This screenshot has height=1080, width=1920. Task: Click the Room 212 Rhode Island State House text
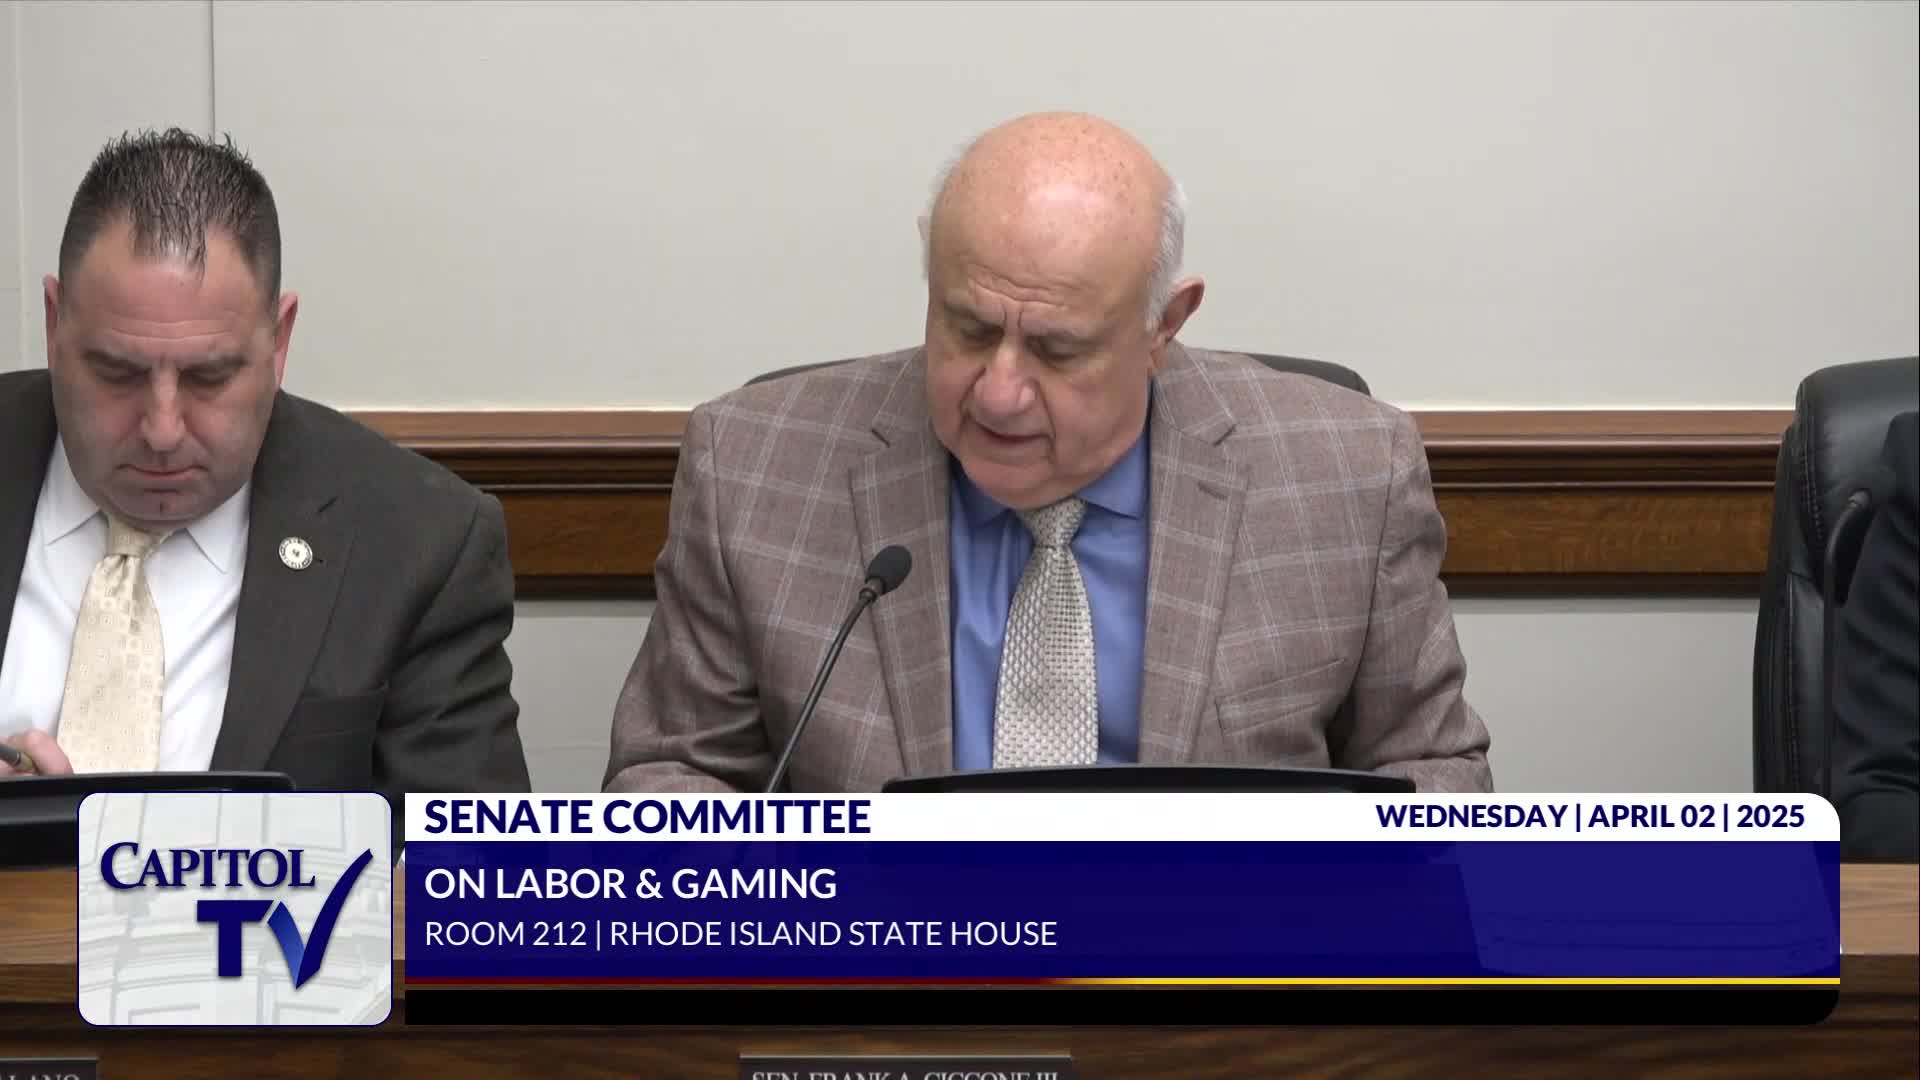coord(740,934)
